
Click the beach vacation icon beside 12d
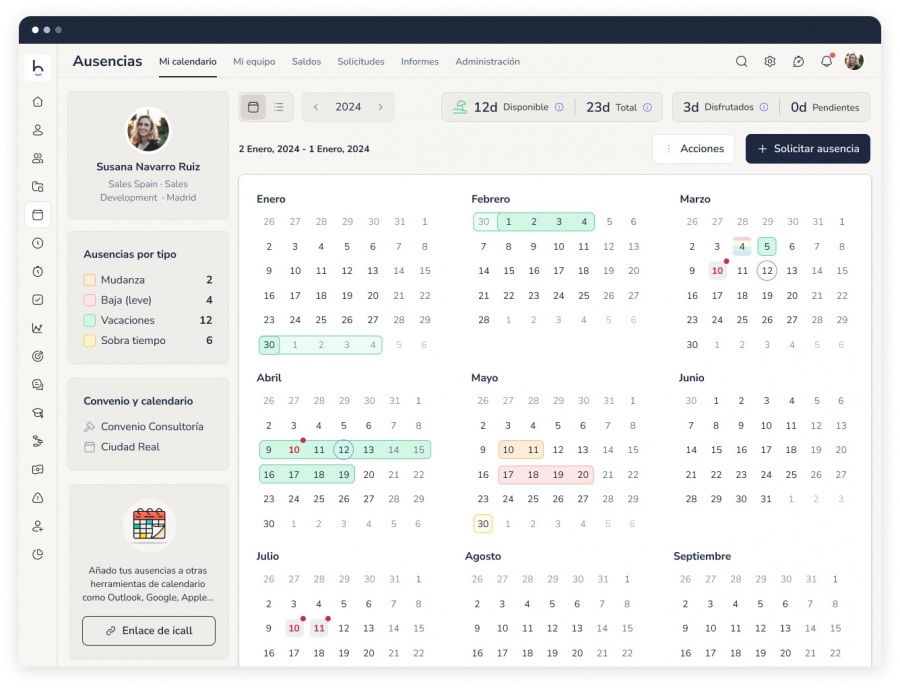[460, 107]
